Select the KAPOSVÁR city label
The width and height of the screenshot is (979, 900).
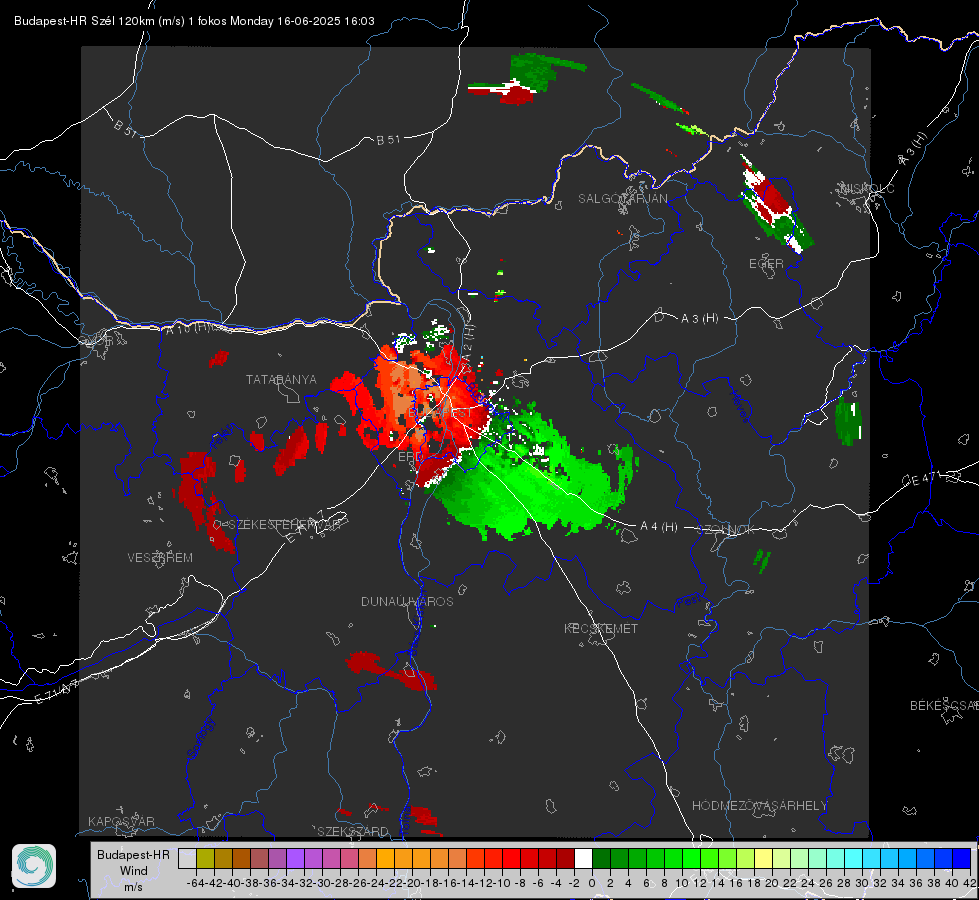pos(121,821)
